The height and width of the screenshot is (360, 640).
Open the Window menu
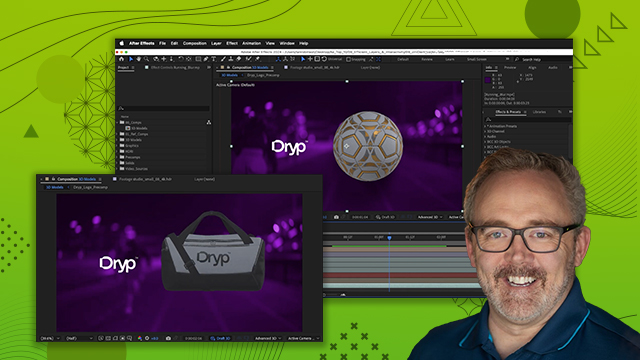pyautogui.click(x=287, y=43)
